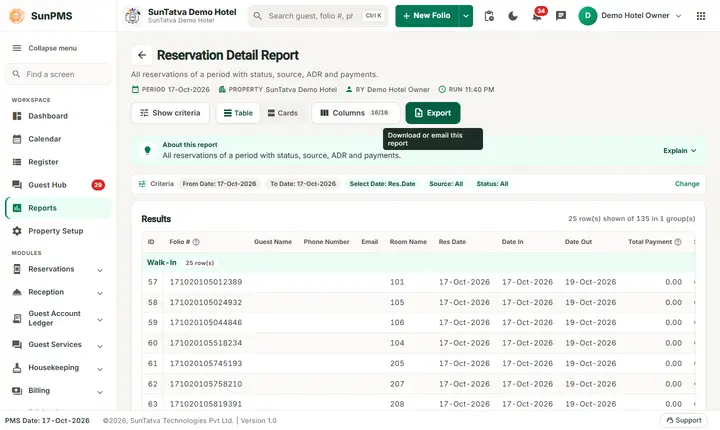This screenshot has width=720, height=430.
Task: Focus the Find a screen field
Action: [58, 74]
